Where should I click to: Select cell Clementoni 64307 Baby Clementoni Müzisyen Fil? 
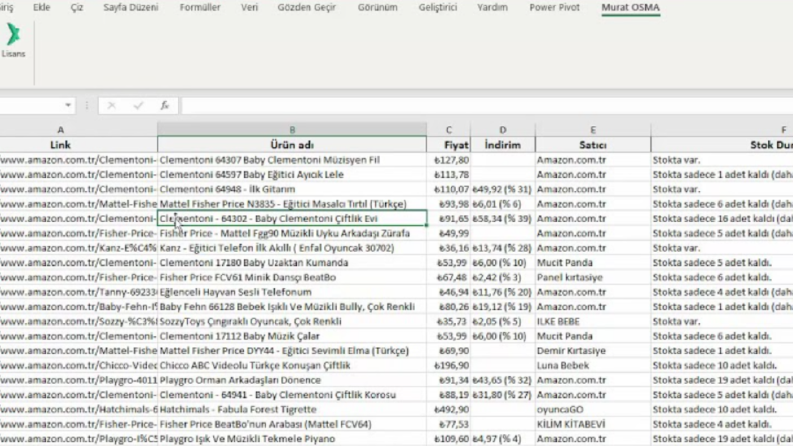tap(292, 160)
